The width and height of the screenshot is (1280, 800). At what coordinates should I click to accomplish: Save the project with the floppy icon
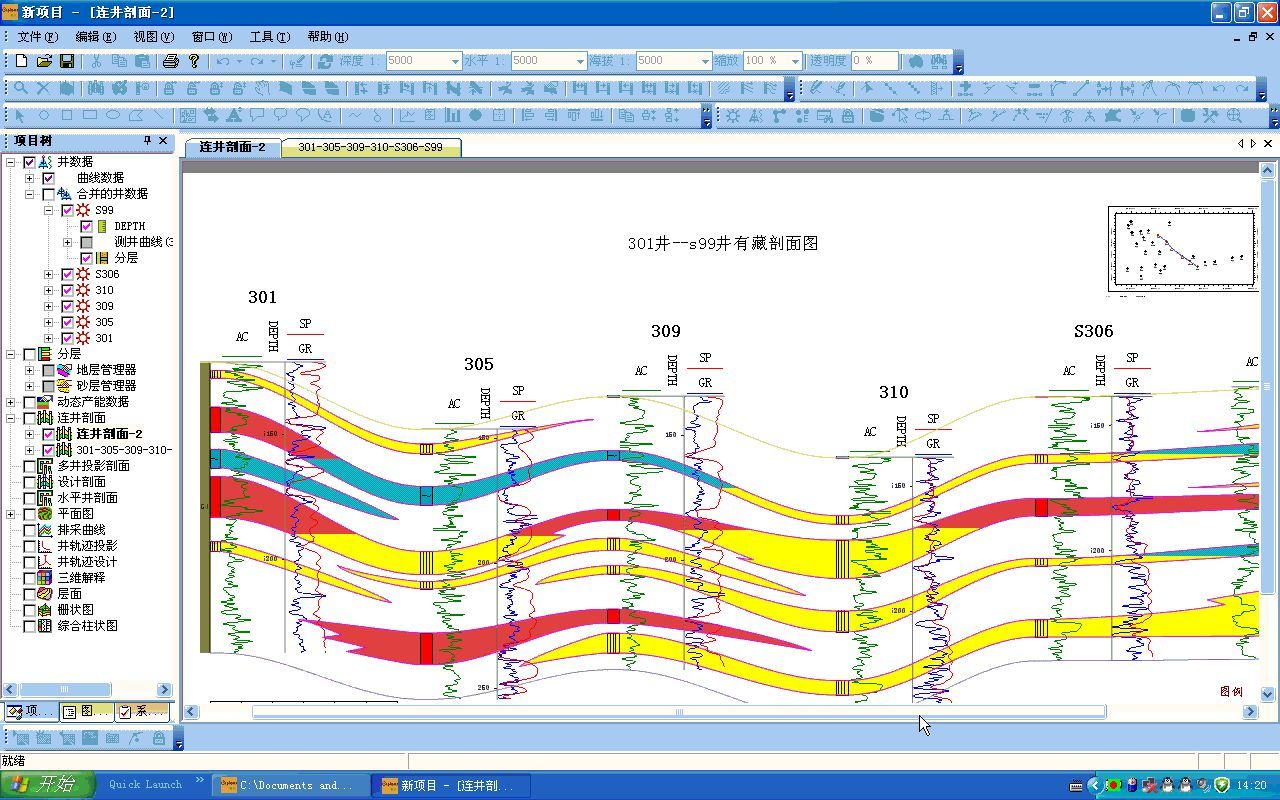67,61
